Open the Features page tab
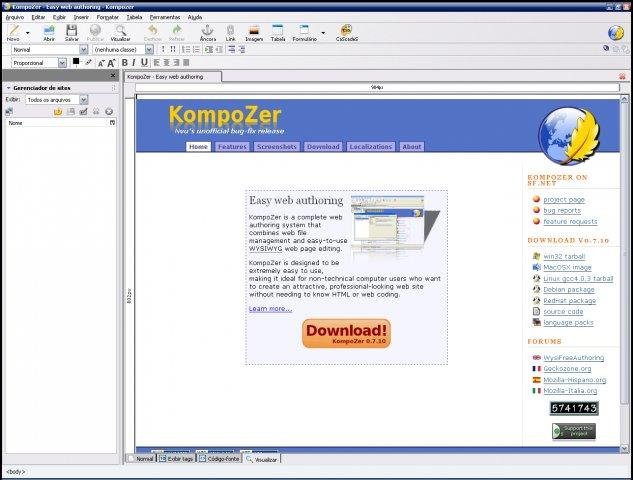The width and height of the screenshot is (633, 480). pos(232,147)
